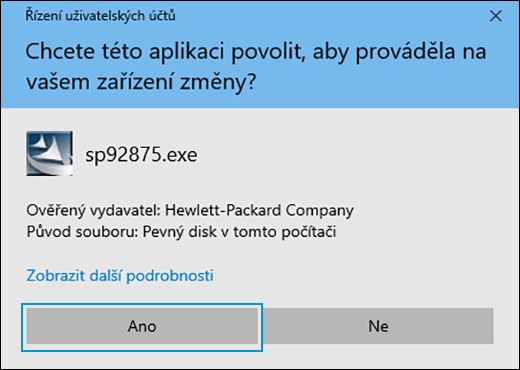Click the Chcete této aplikaci povolit heading

click(166, 52)
